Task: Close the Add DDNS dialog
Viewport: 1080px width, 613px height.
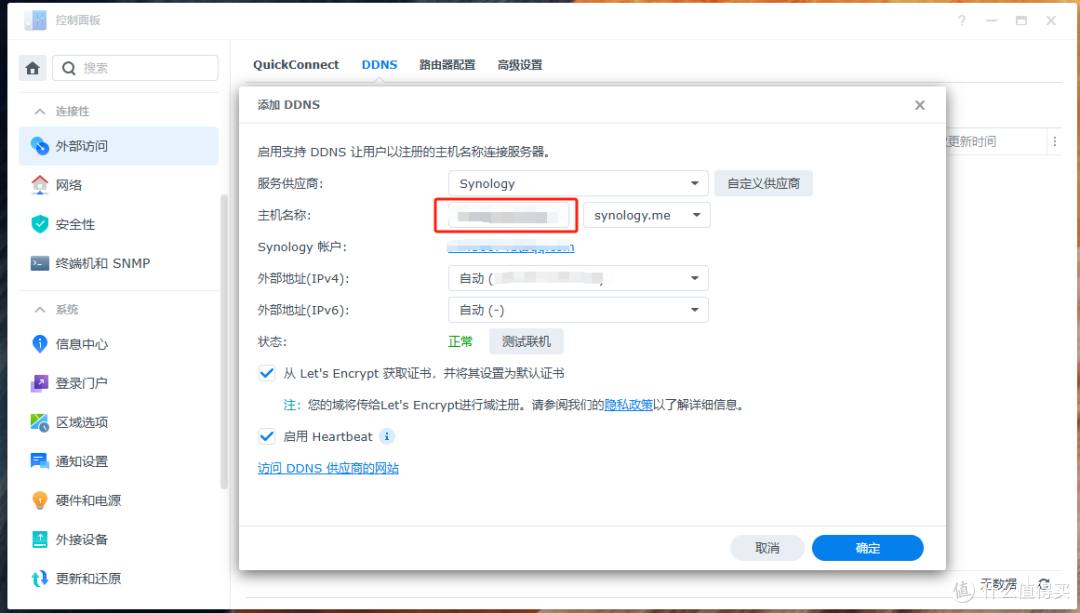Action: pyautogui.click(x=920, y=105)
